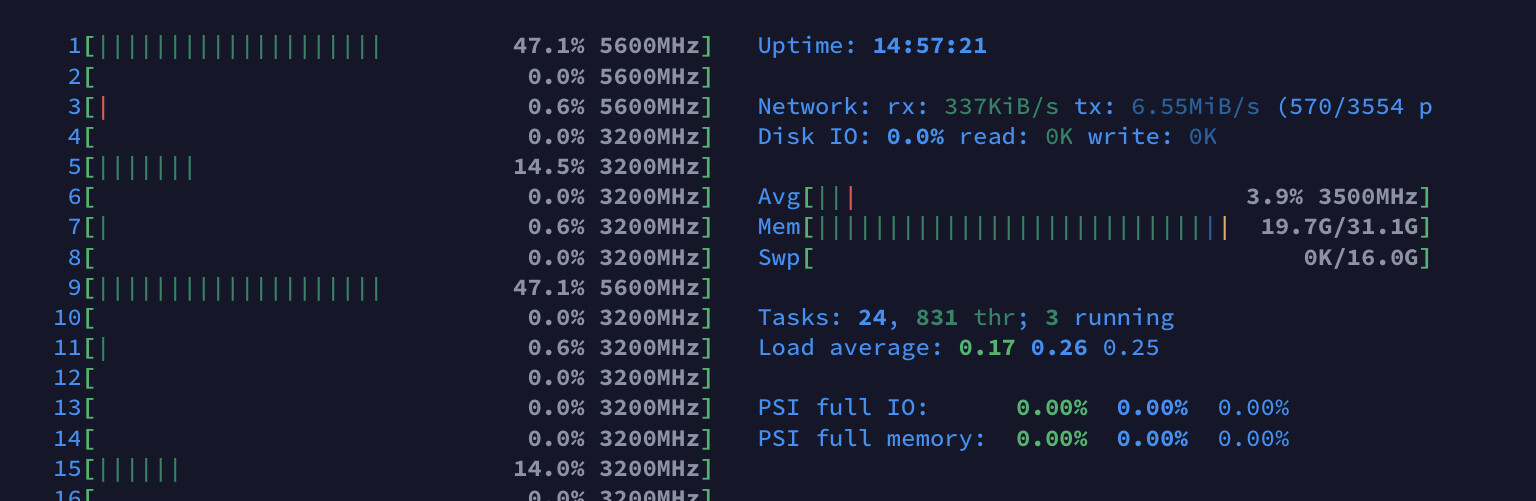Click the Swp meter bar
The width and height of the screenshot is (1536, 501).
[1094, 258]
